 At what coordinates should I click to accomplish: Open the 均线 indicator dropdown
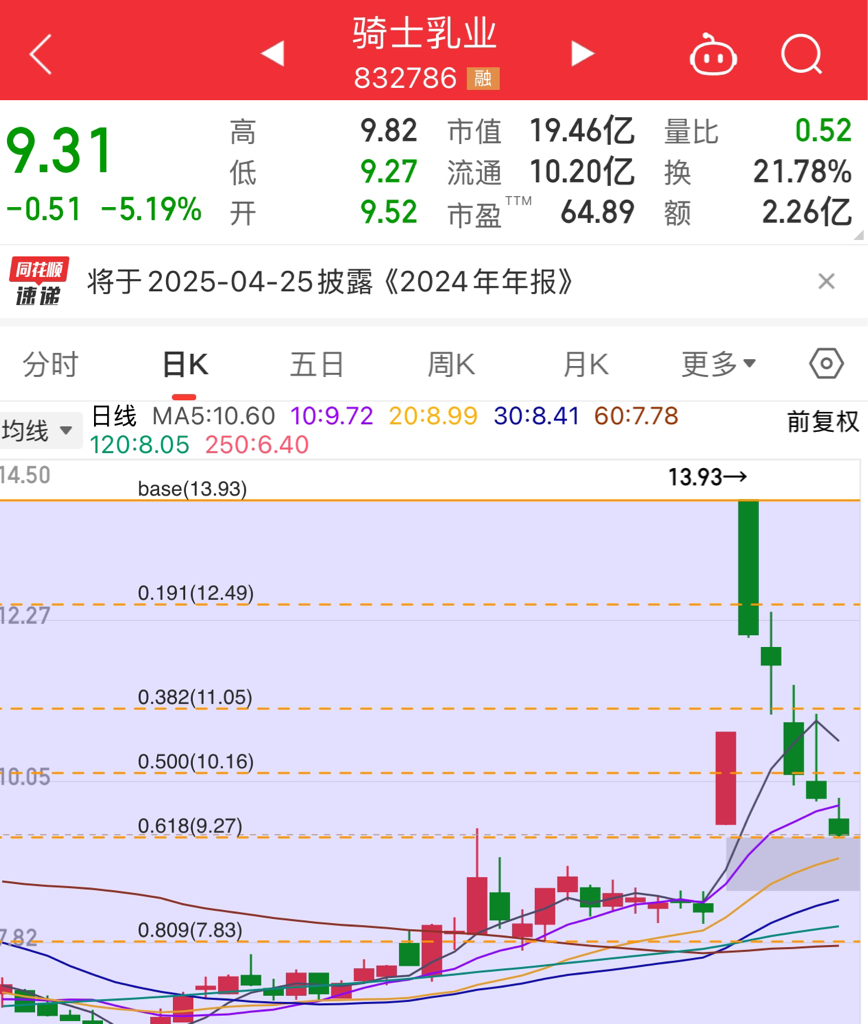[40, 430]
